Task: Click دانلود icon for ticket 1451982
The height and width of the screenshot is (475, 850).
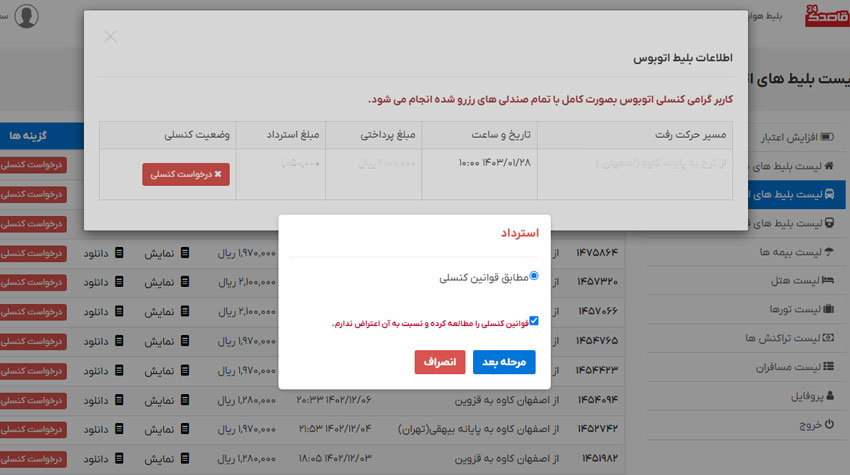Action: tap(119, 458)
